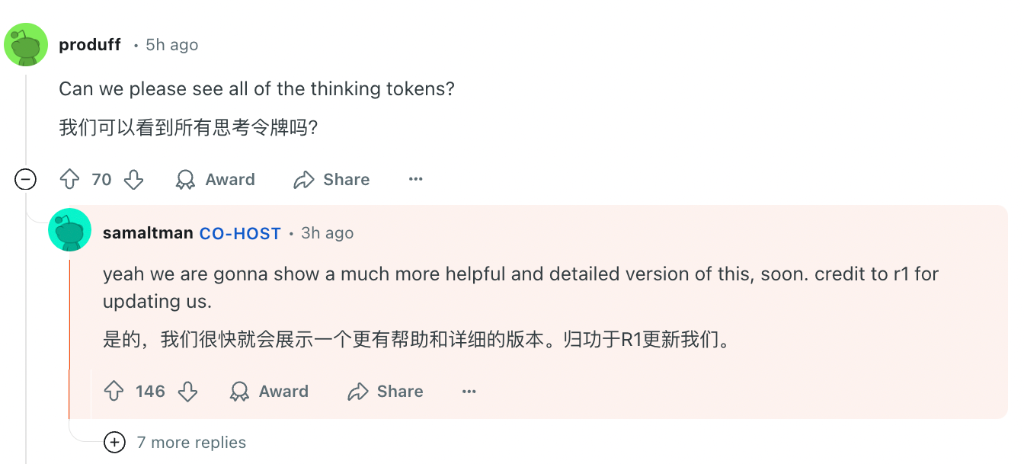Click the '3h ago' timestamp
This screenshot has height=464, width=1024.
click(x=327, y=233)
